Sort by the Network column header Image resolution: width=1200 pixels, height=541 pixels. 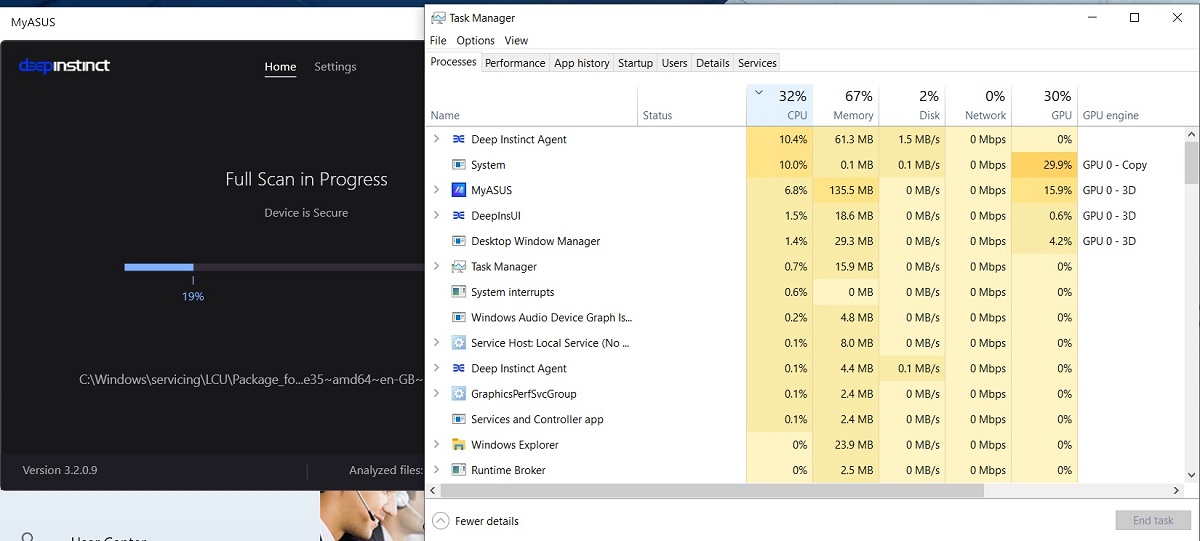[x=978, y=106]
